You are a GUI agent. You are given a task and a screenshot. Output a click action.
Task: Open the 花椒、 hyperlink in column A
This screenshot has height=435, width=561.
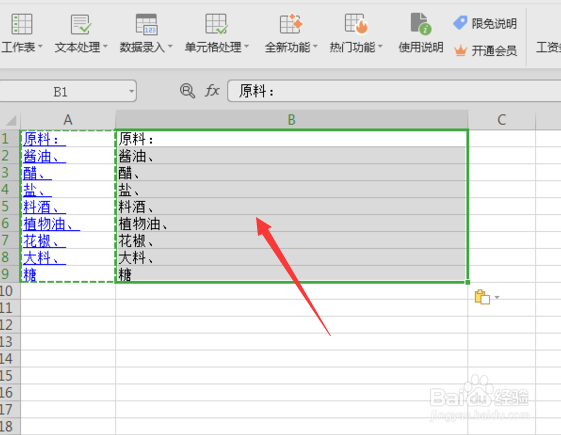(44, 241)
